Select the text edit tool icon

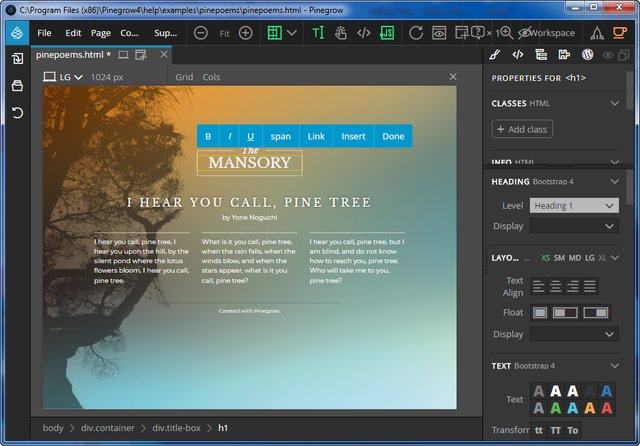[x=318, y=33]
